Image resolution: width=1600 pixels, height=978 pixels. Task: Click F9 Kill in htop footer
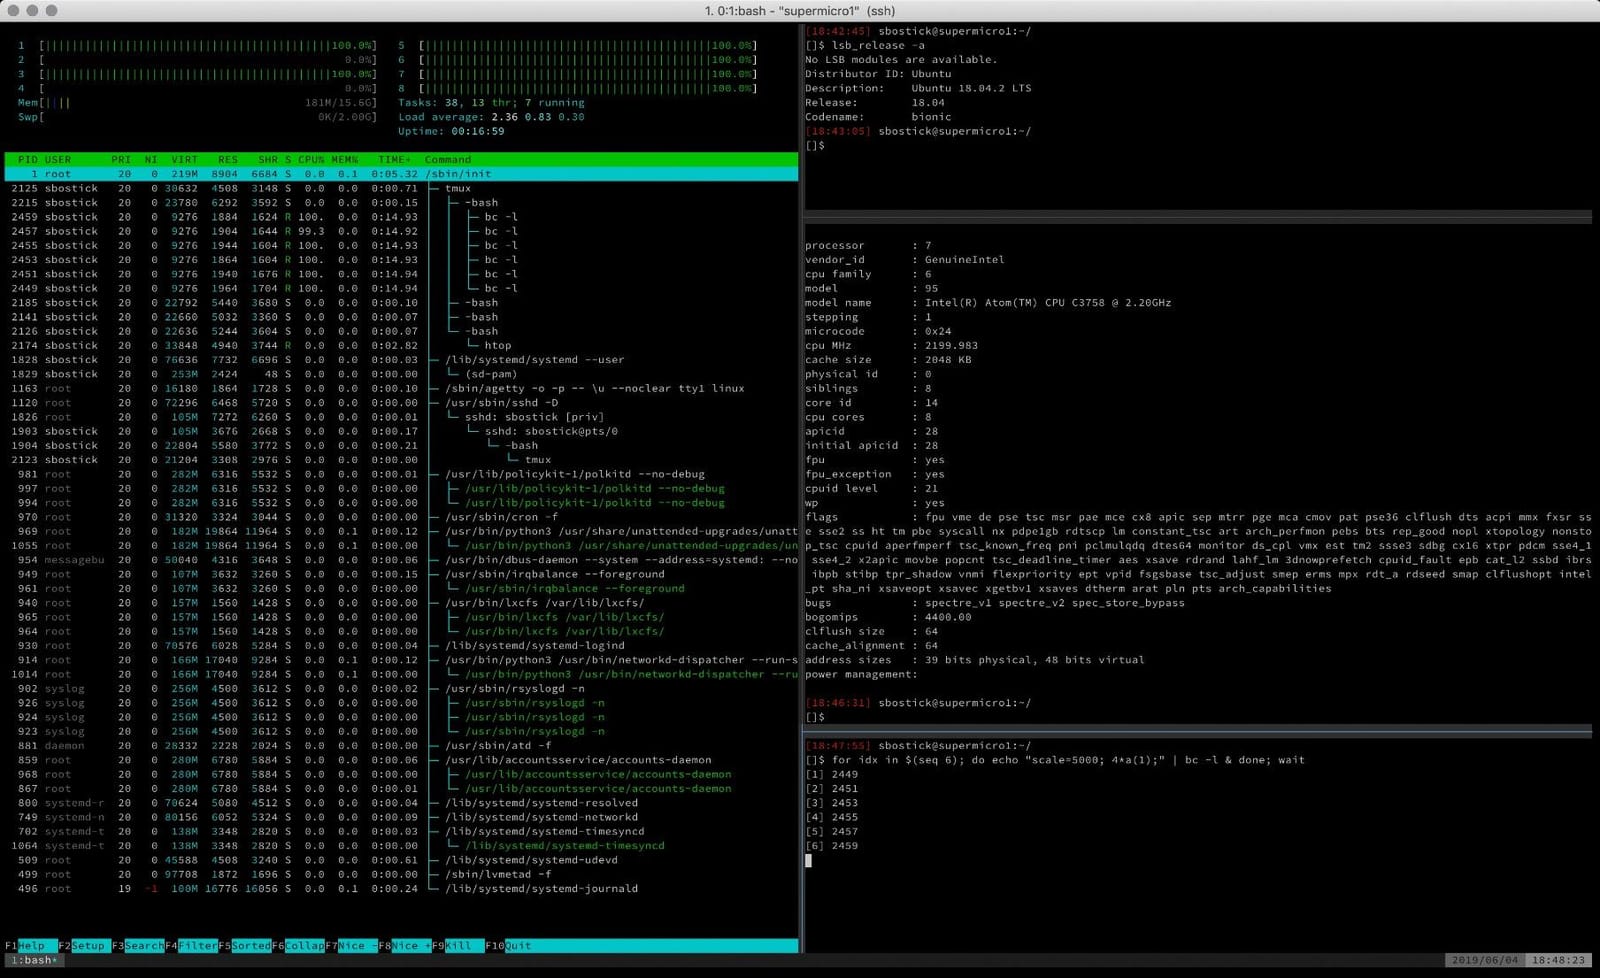click(x=458, y=945)
